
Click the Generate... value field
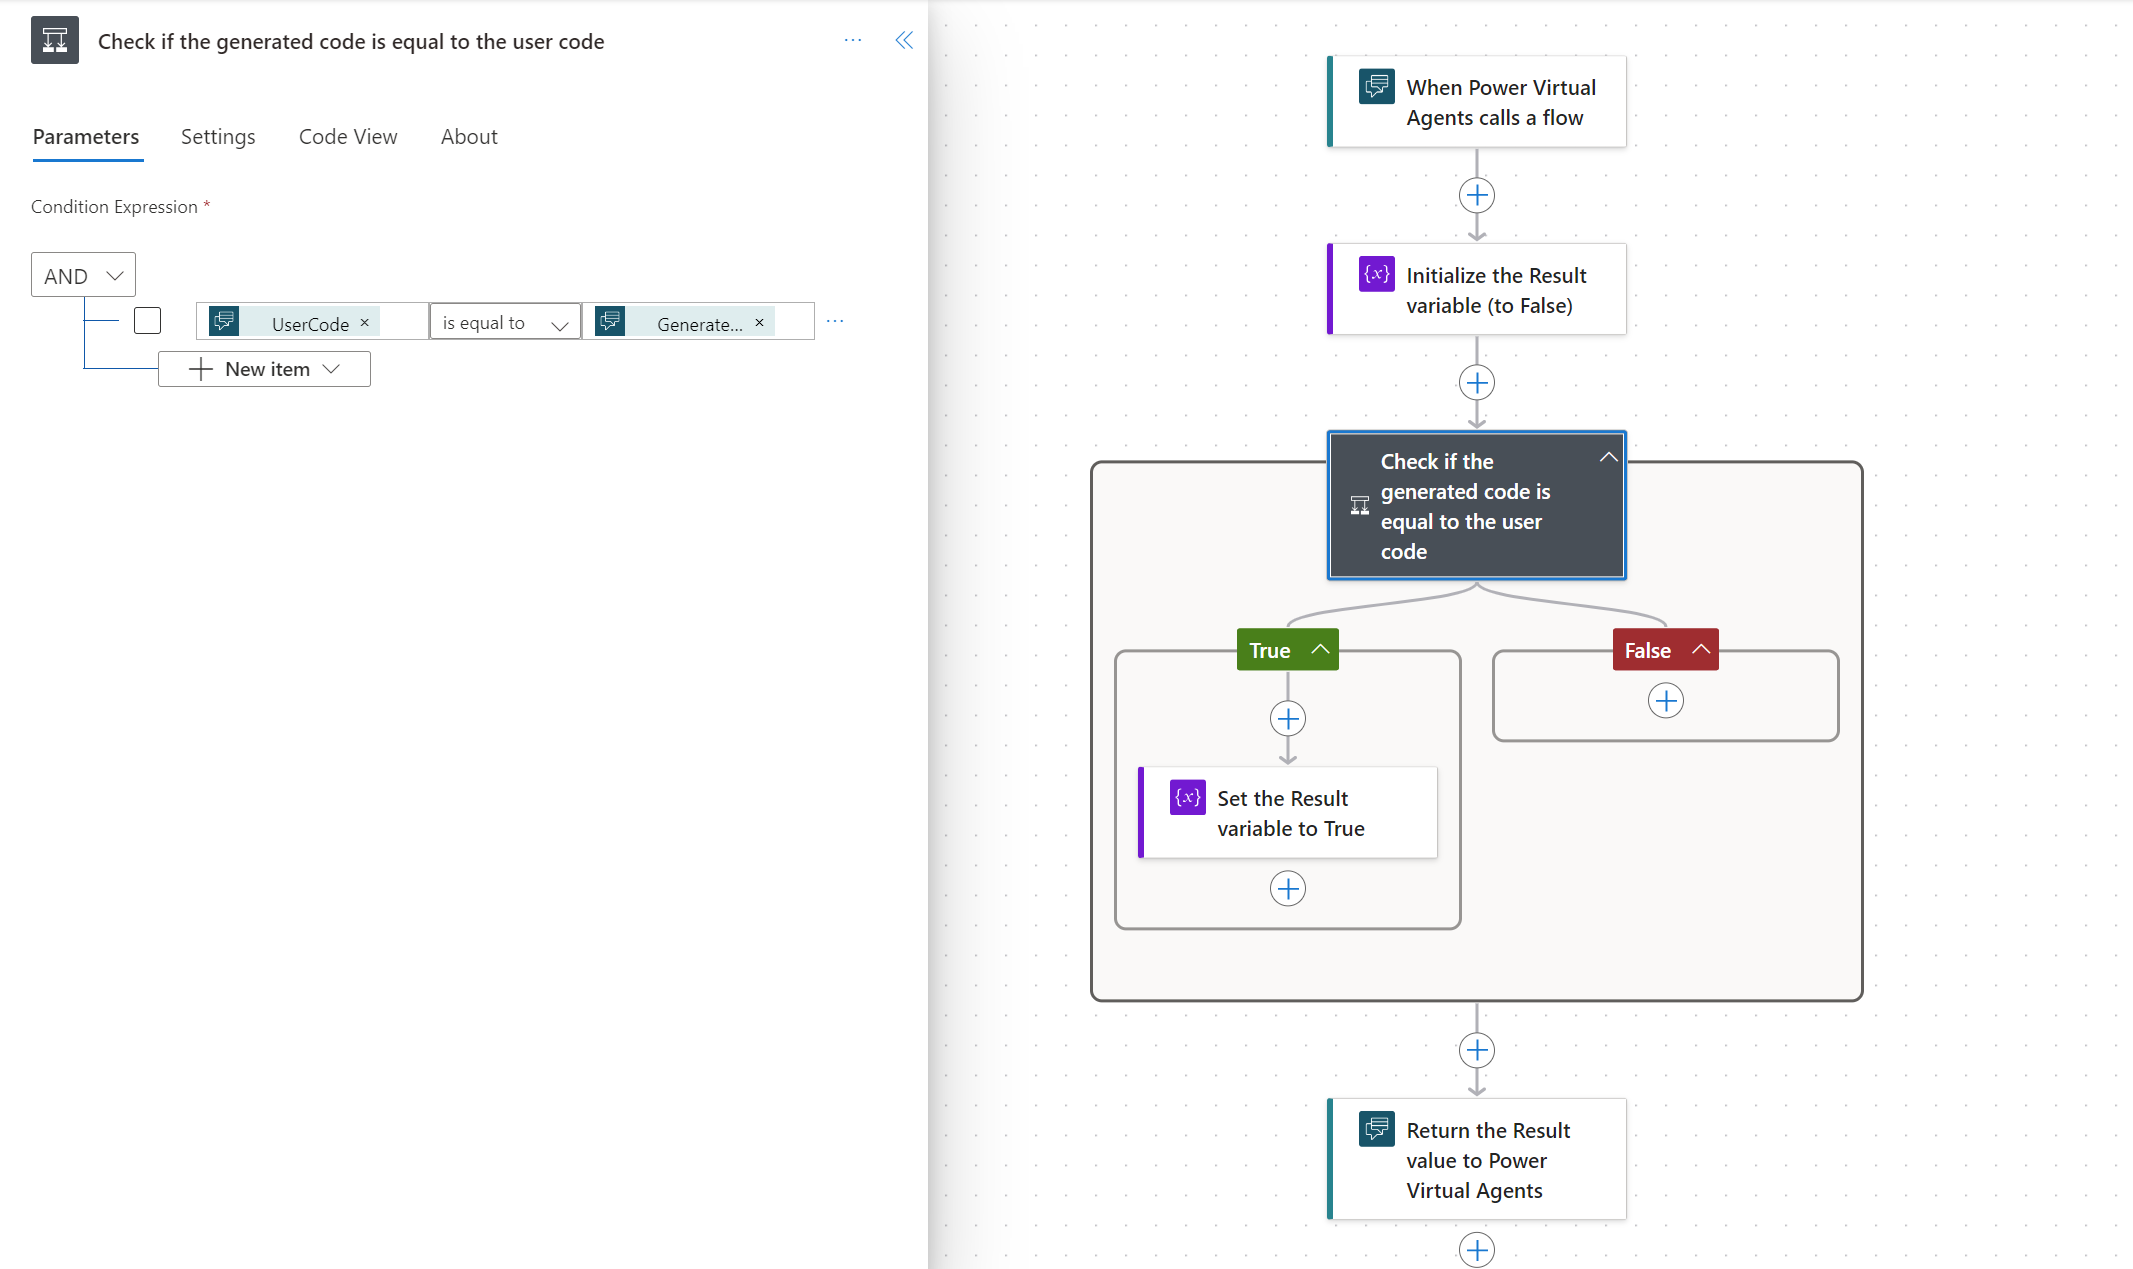(698, 321)
